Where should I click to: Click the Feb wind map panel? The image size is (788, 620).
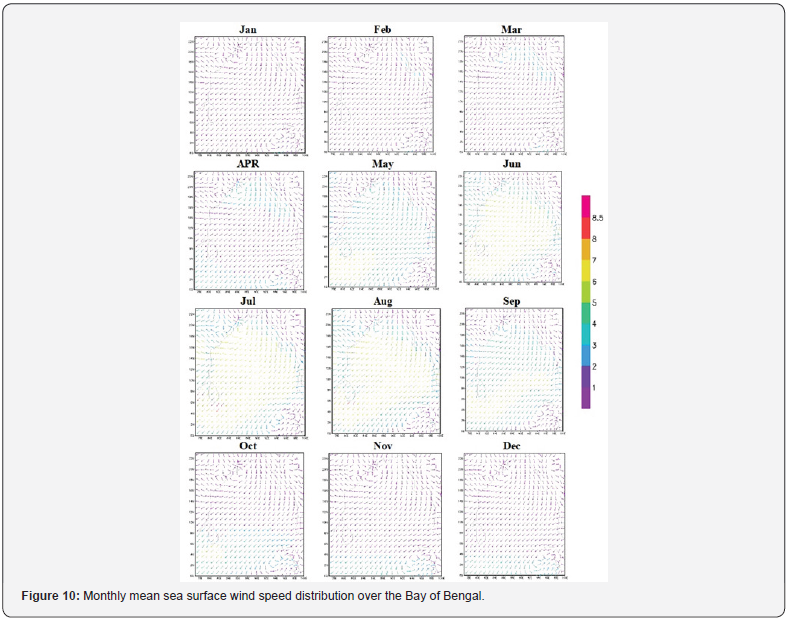[x=380, y=94]
